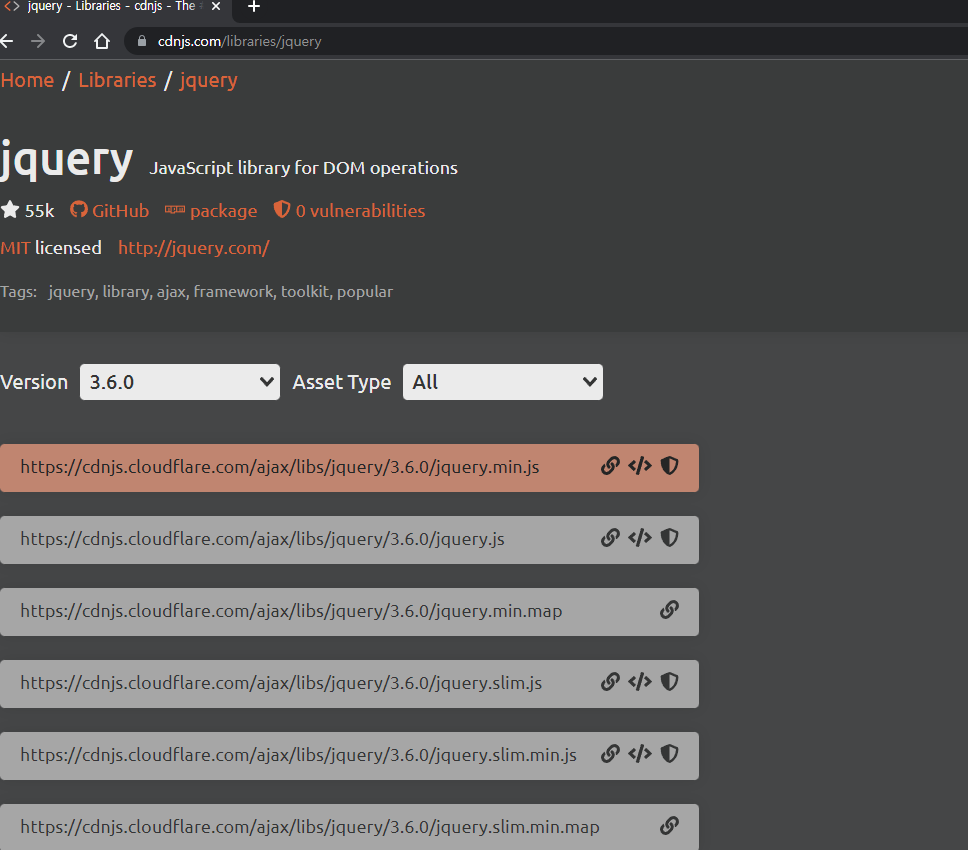
Task: Copy URL icon for jquery.js row
Action: (x=610, y=538)
